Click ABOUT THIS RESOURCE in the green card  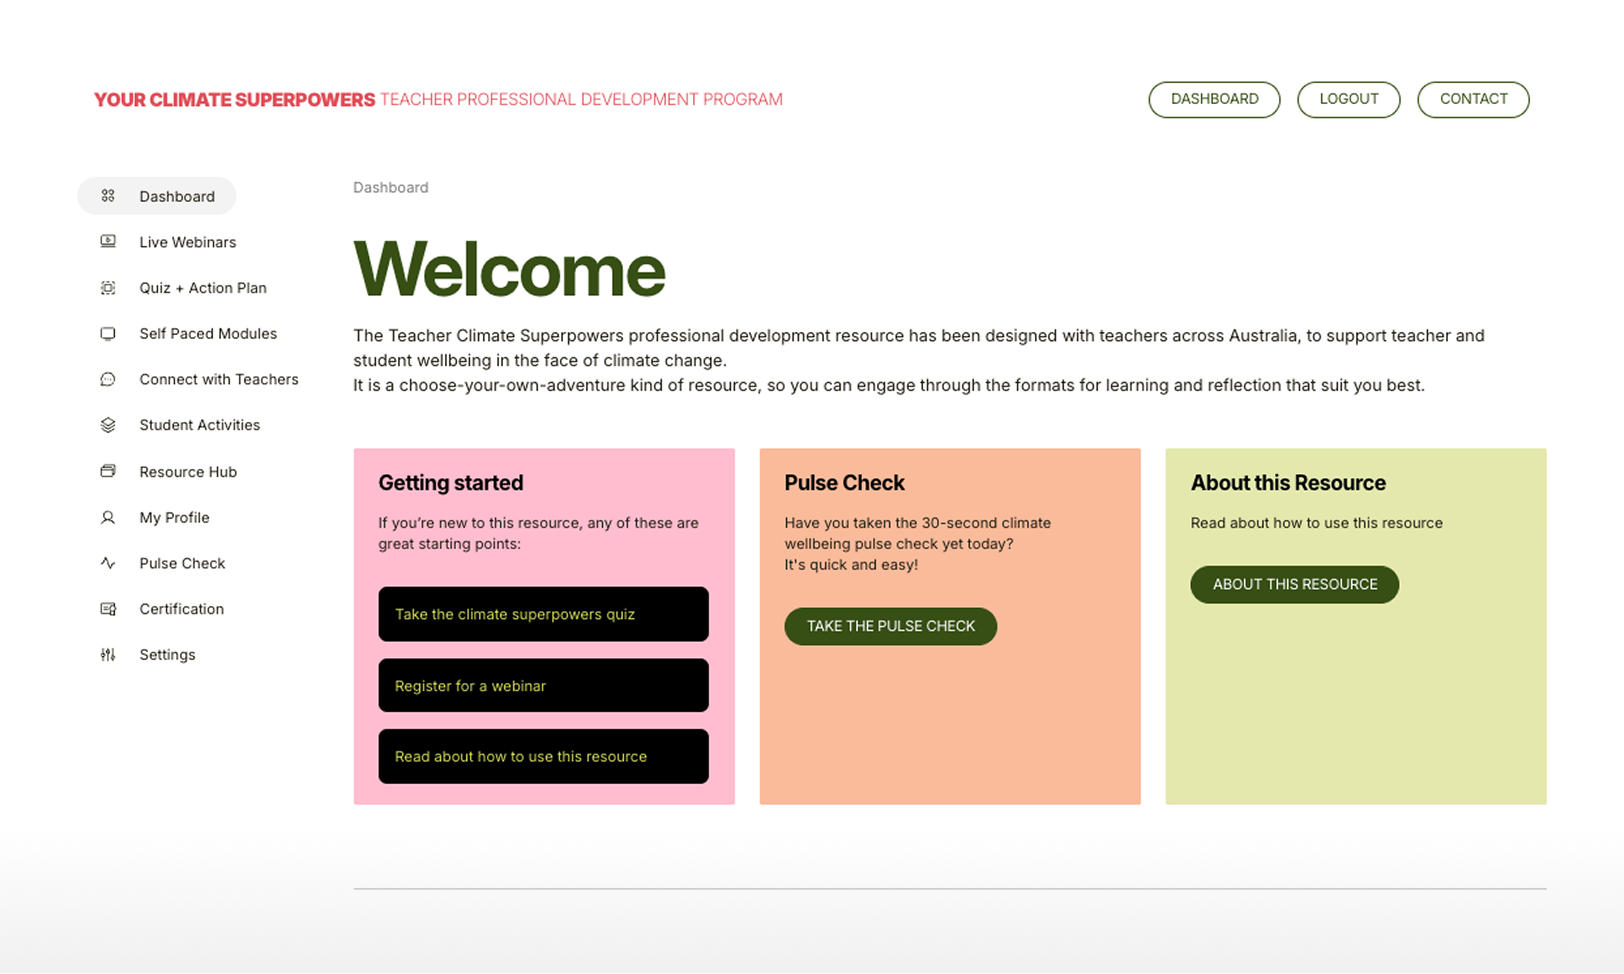[1294, 584]
